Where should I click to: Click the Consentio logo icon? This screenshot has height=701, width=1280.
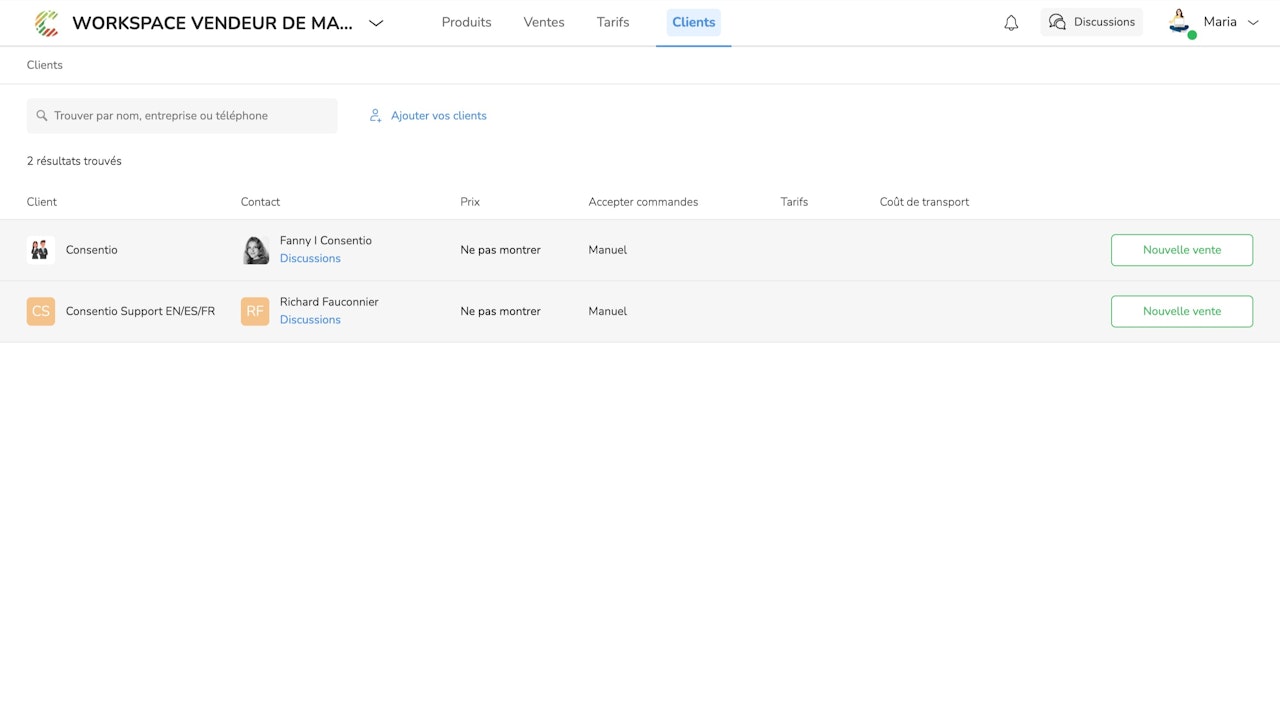click(46, 23)
